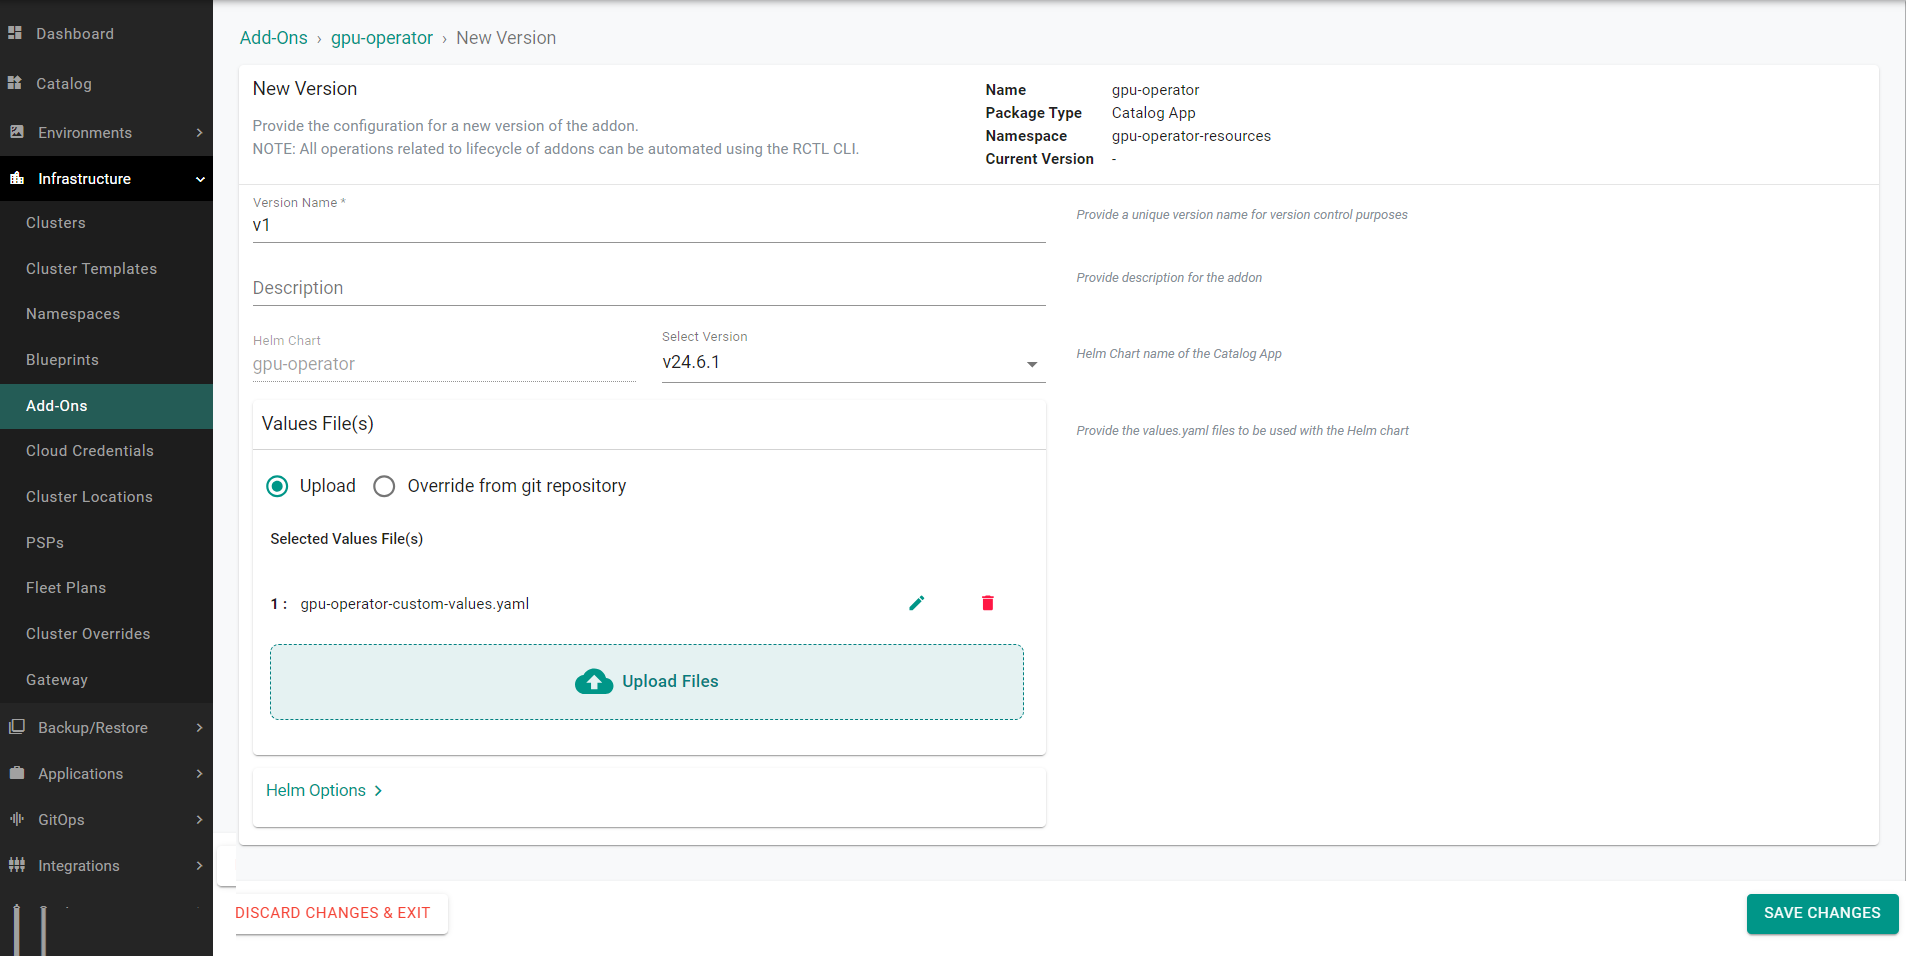Screen dimensions: 1906x956
Task: Click the Upload Files drop zone
Action: click(647, 682)
